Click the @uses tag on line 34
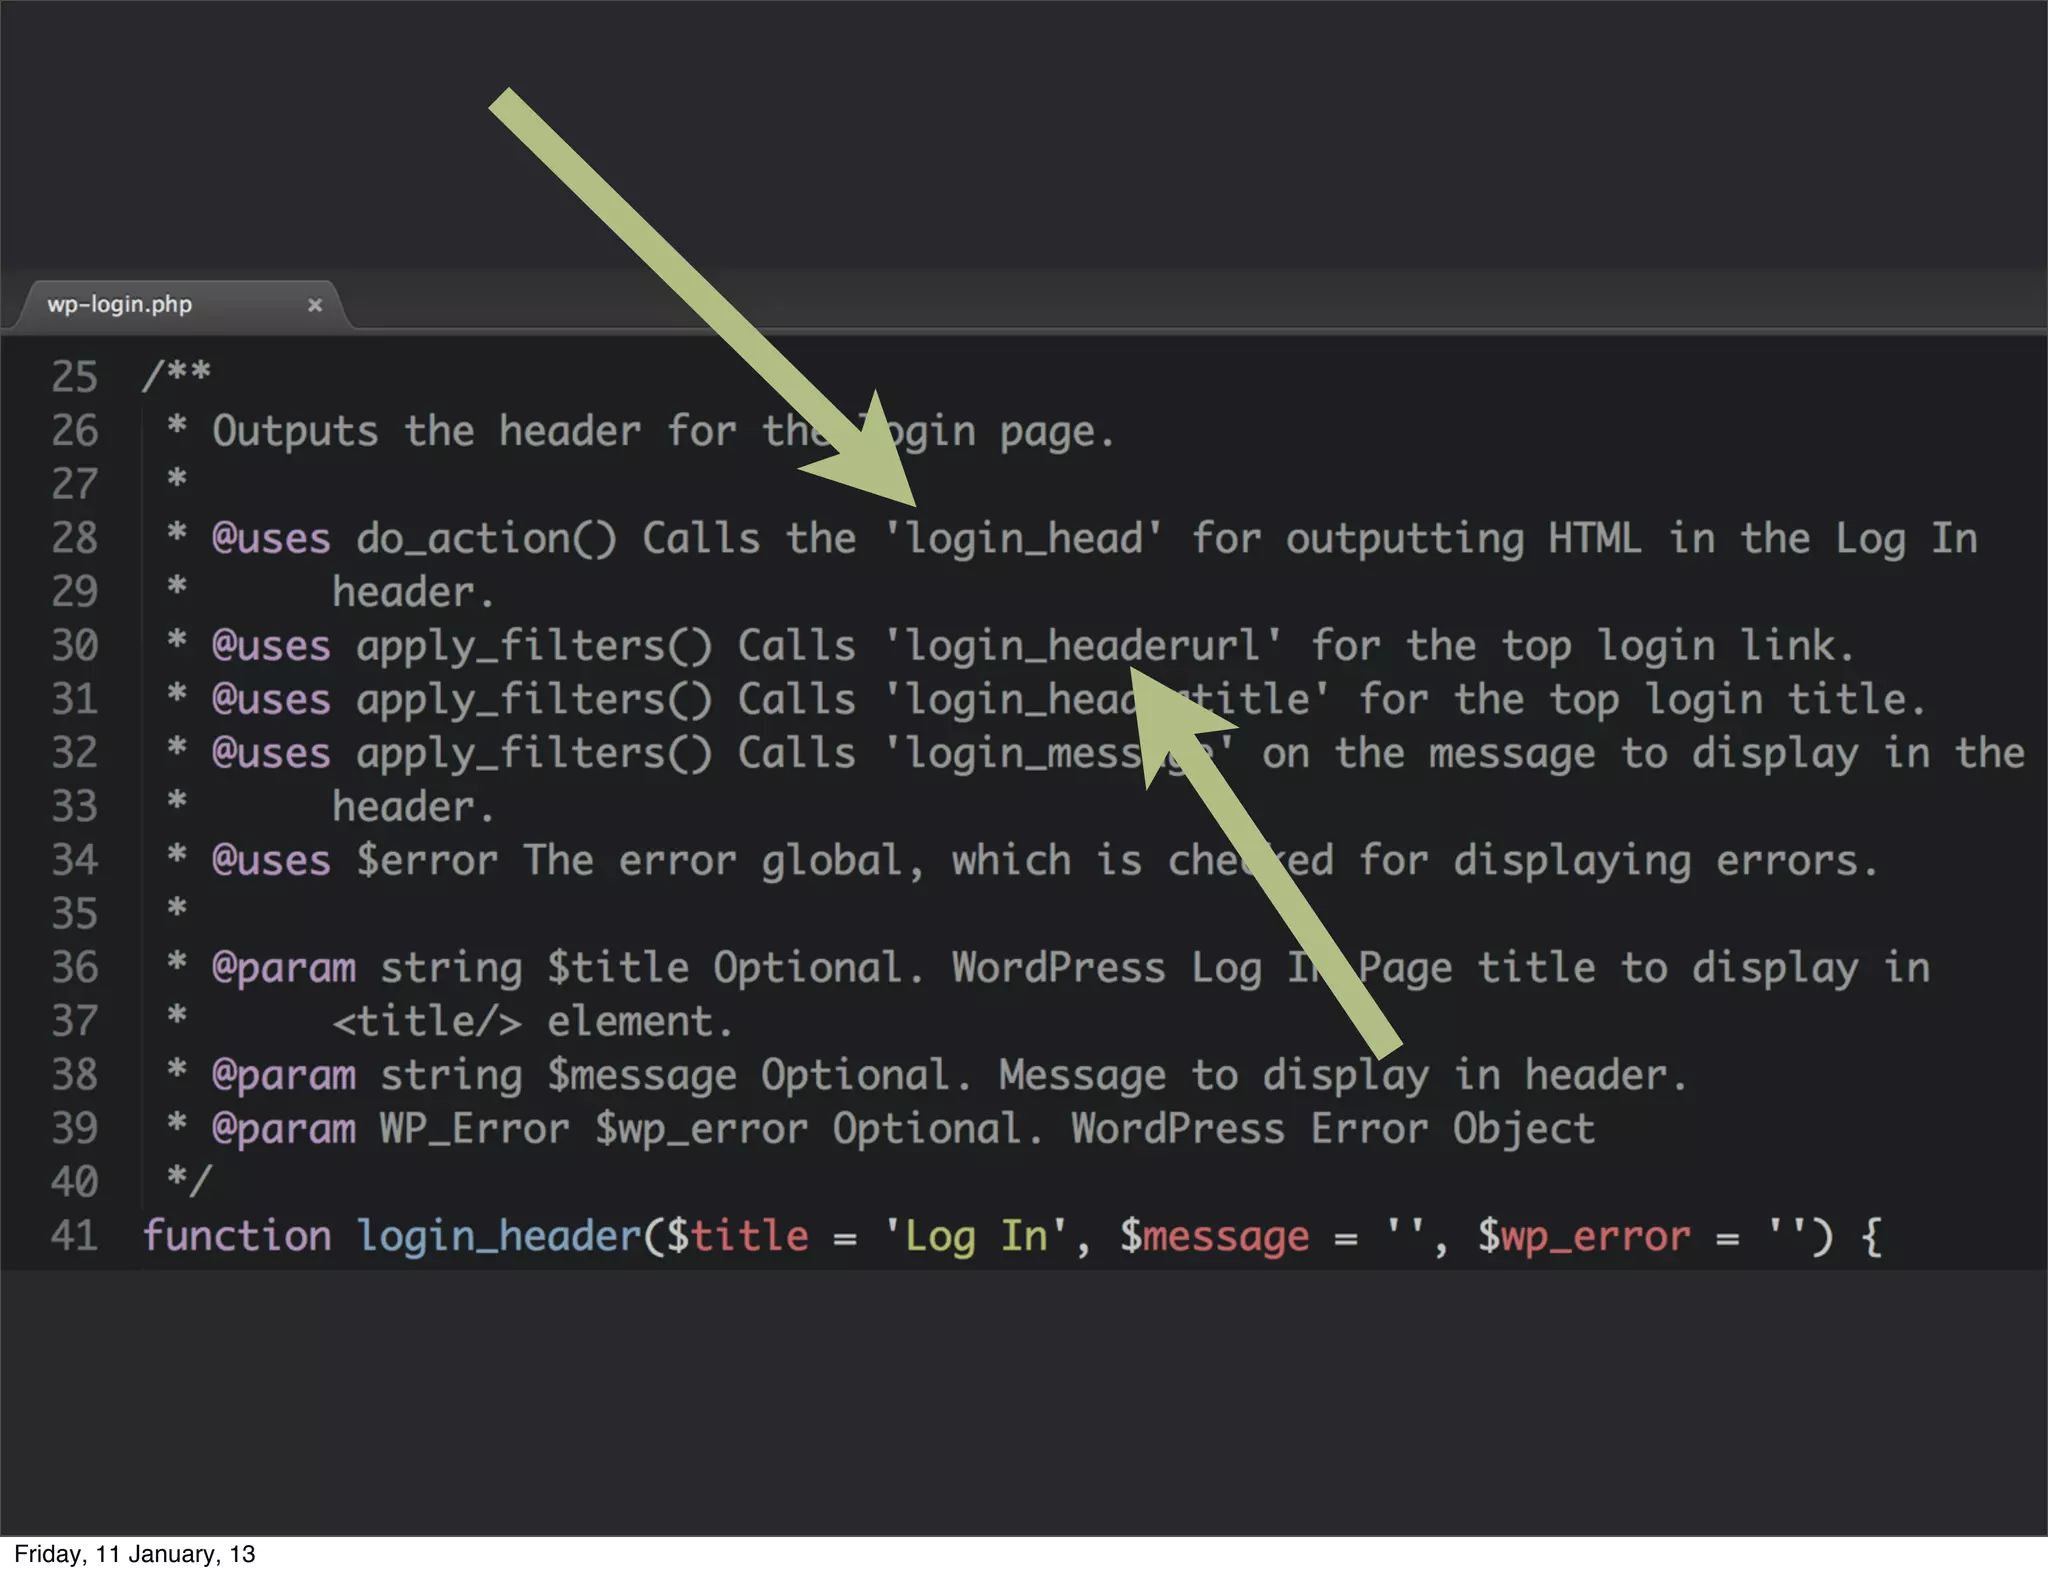 coord(271,860)
